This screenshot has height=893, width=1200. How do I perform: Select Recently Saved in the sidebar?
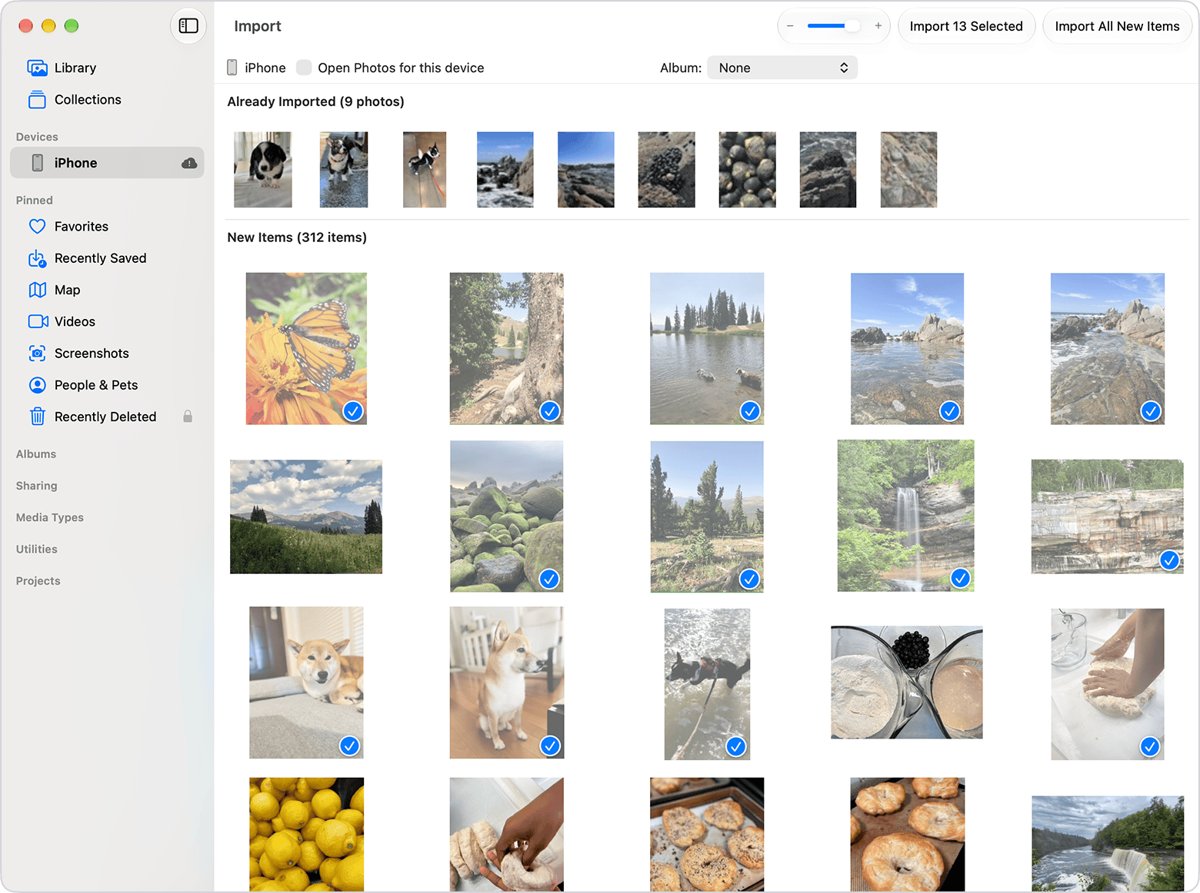tap(107, 258)
